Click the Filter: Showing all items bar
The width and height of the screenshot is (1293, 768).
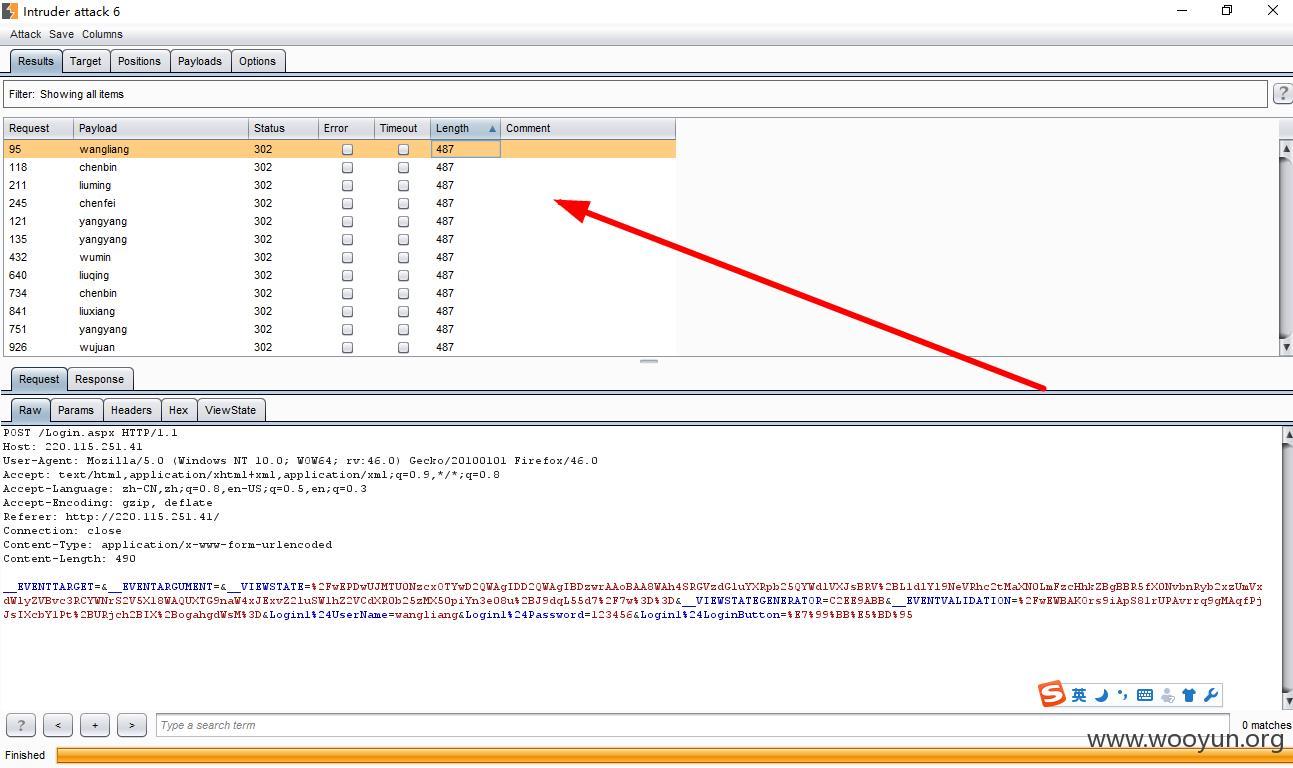635,94
